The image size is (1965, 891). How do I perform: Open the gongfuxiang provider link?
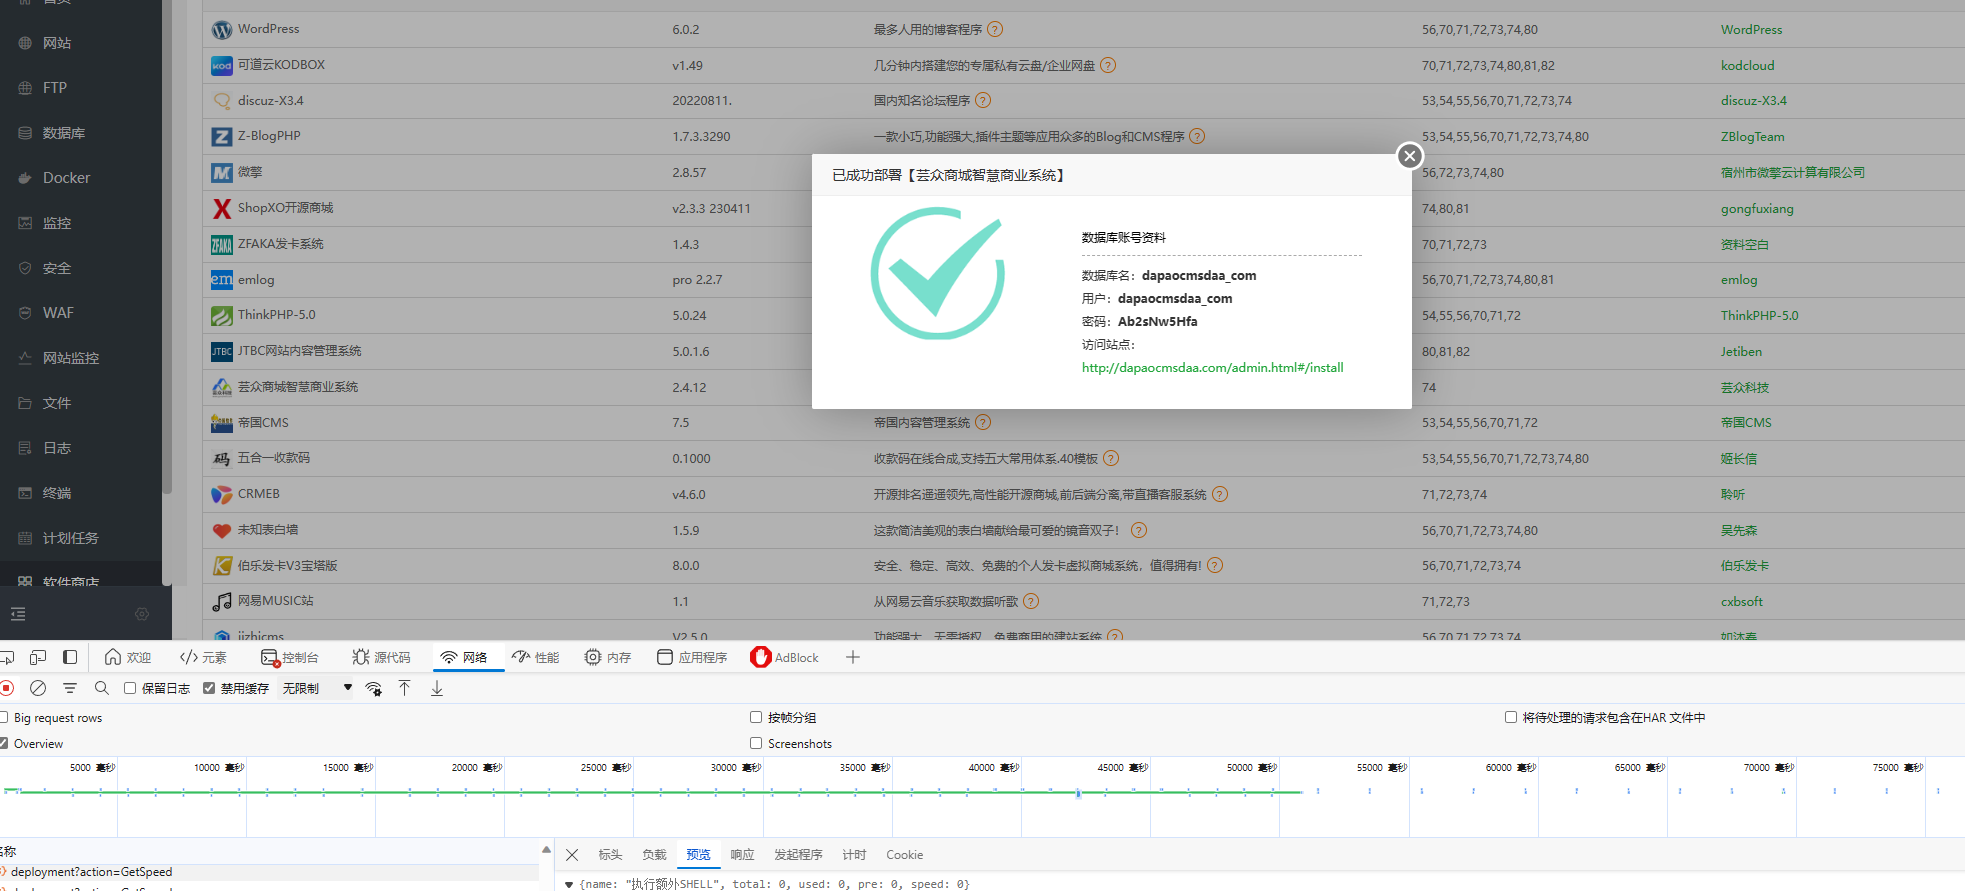coord(1757,209)
